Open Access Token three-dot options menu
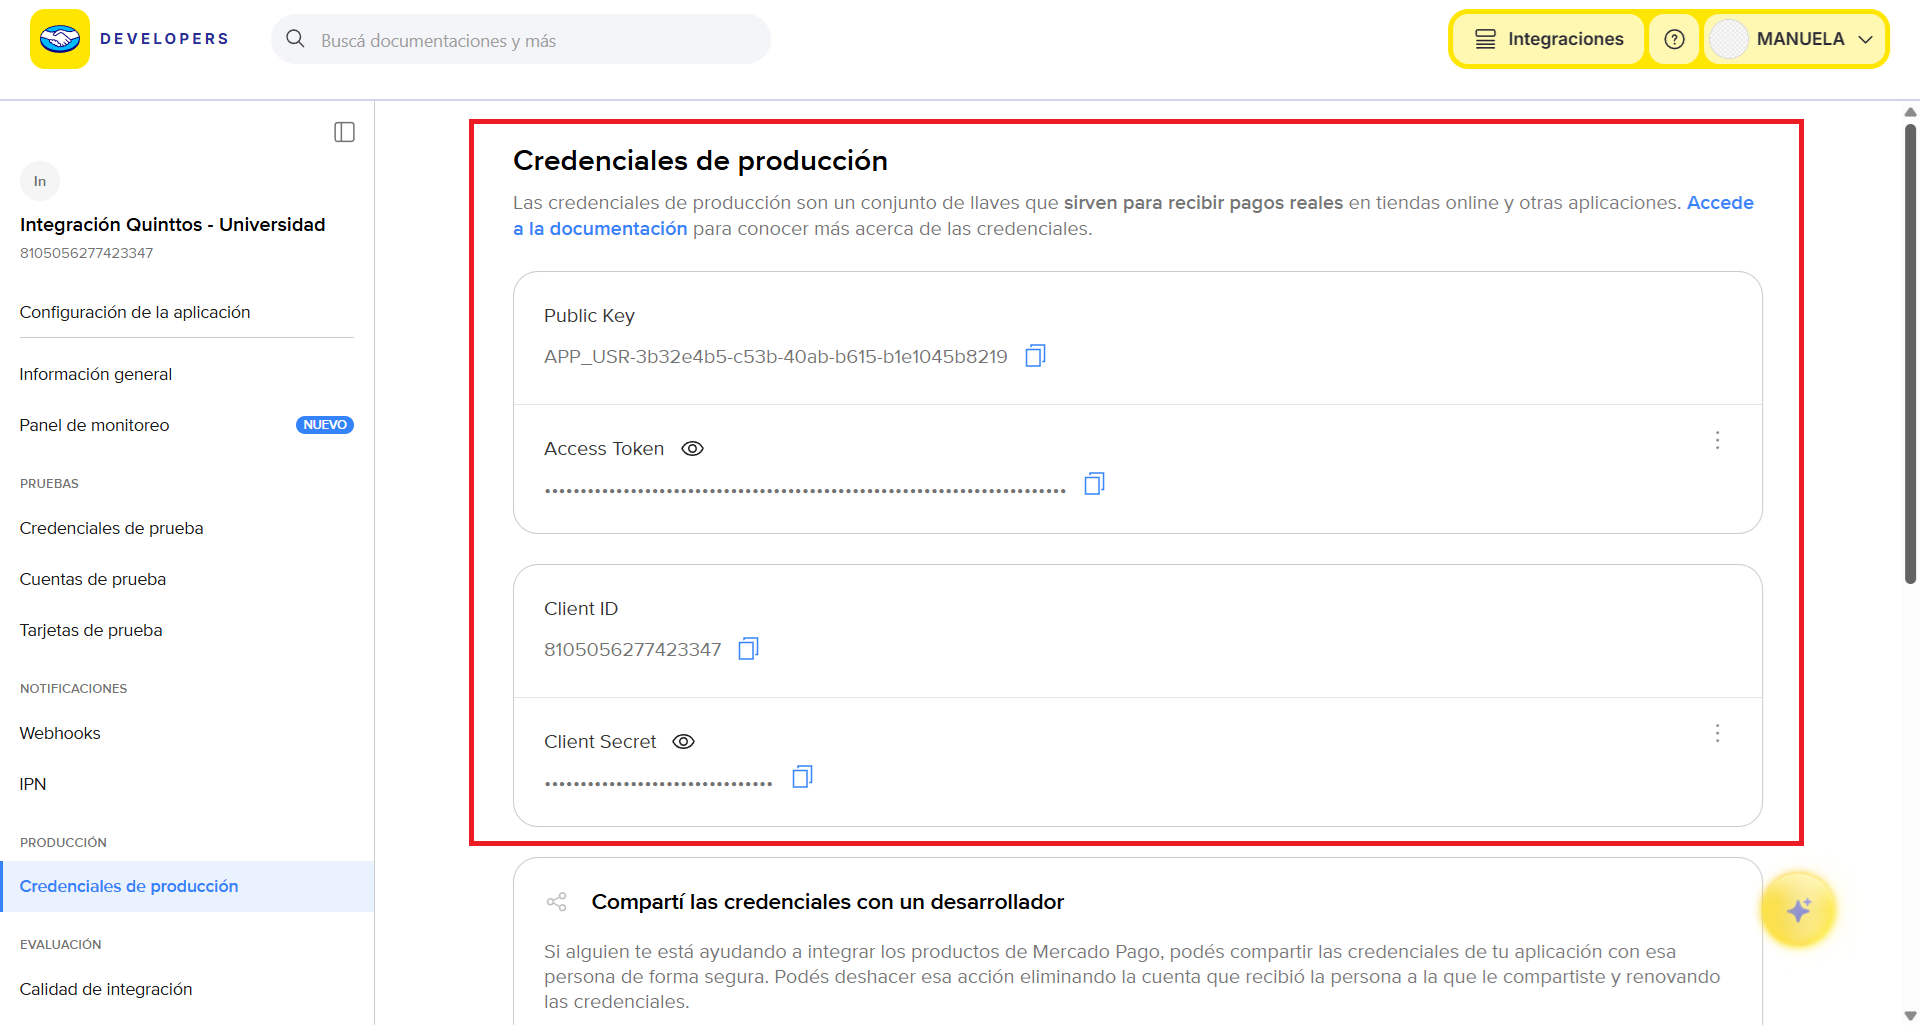1920x1025 pixels. pos(1717,440)
